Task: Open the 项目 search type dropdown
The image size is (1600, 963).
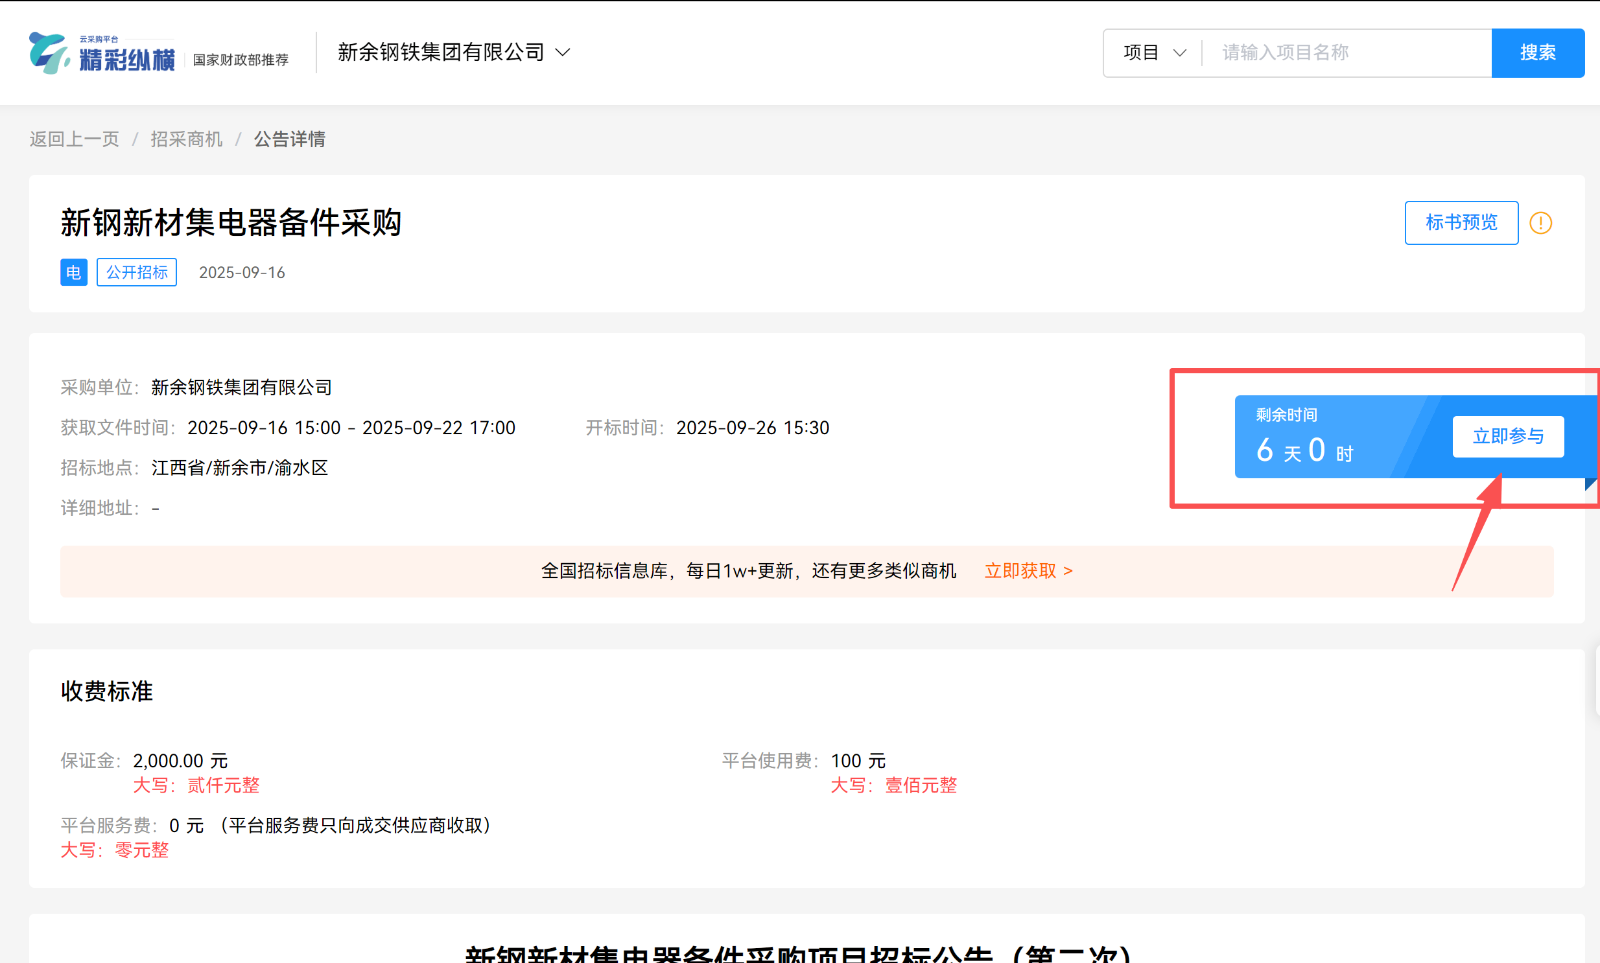Action: click(x=1154, y=52)
